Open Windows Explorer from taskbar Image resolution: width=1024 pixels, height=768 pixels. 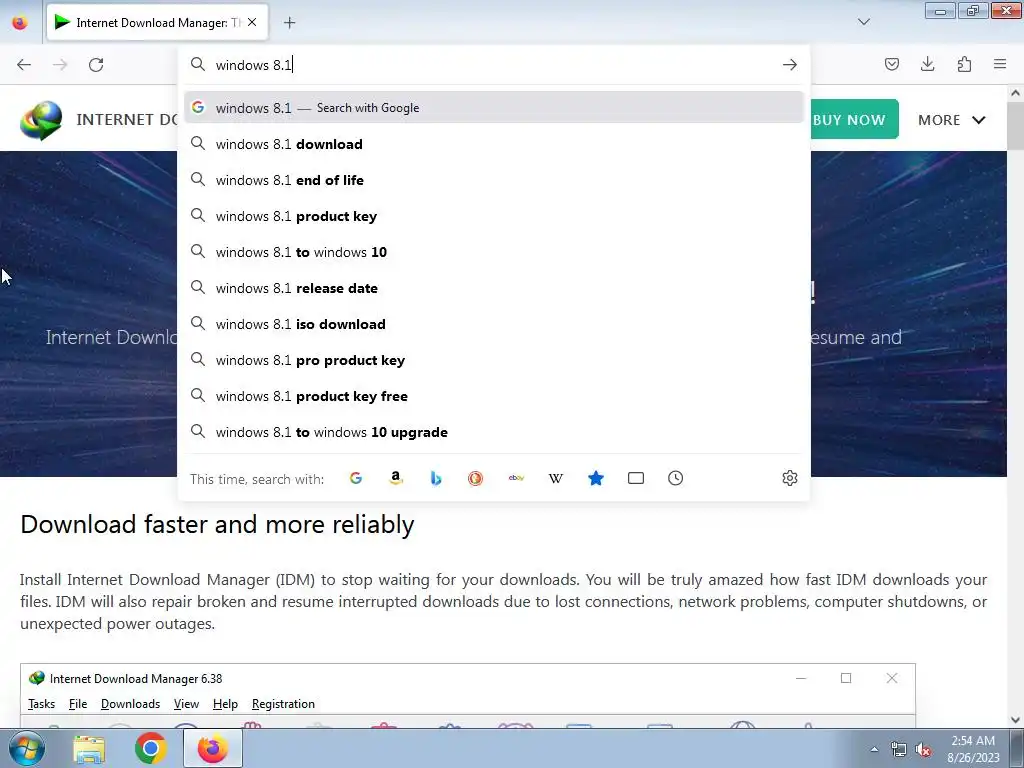(x=89, y=748)
